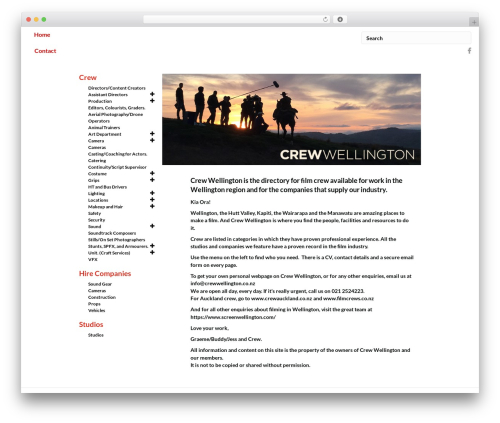
Task: Open the Costume category link
Action: [x=97, y=174]
